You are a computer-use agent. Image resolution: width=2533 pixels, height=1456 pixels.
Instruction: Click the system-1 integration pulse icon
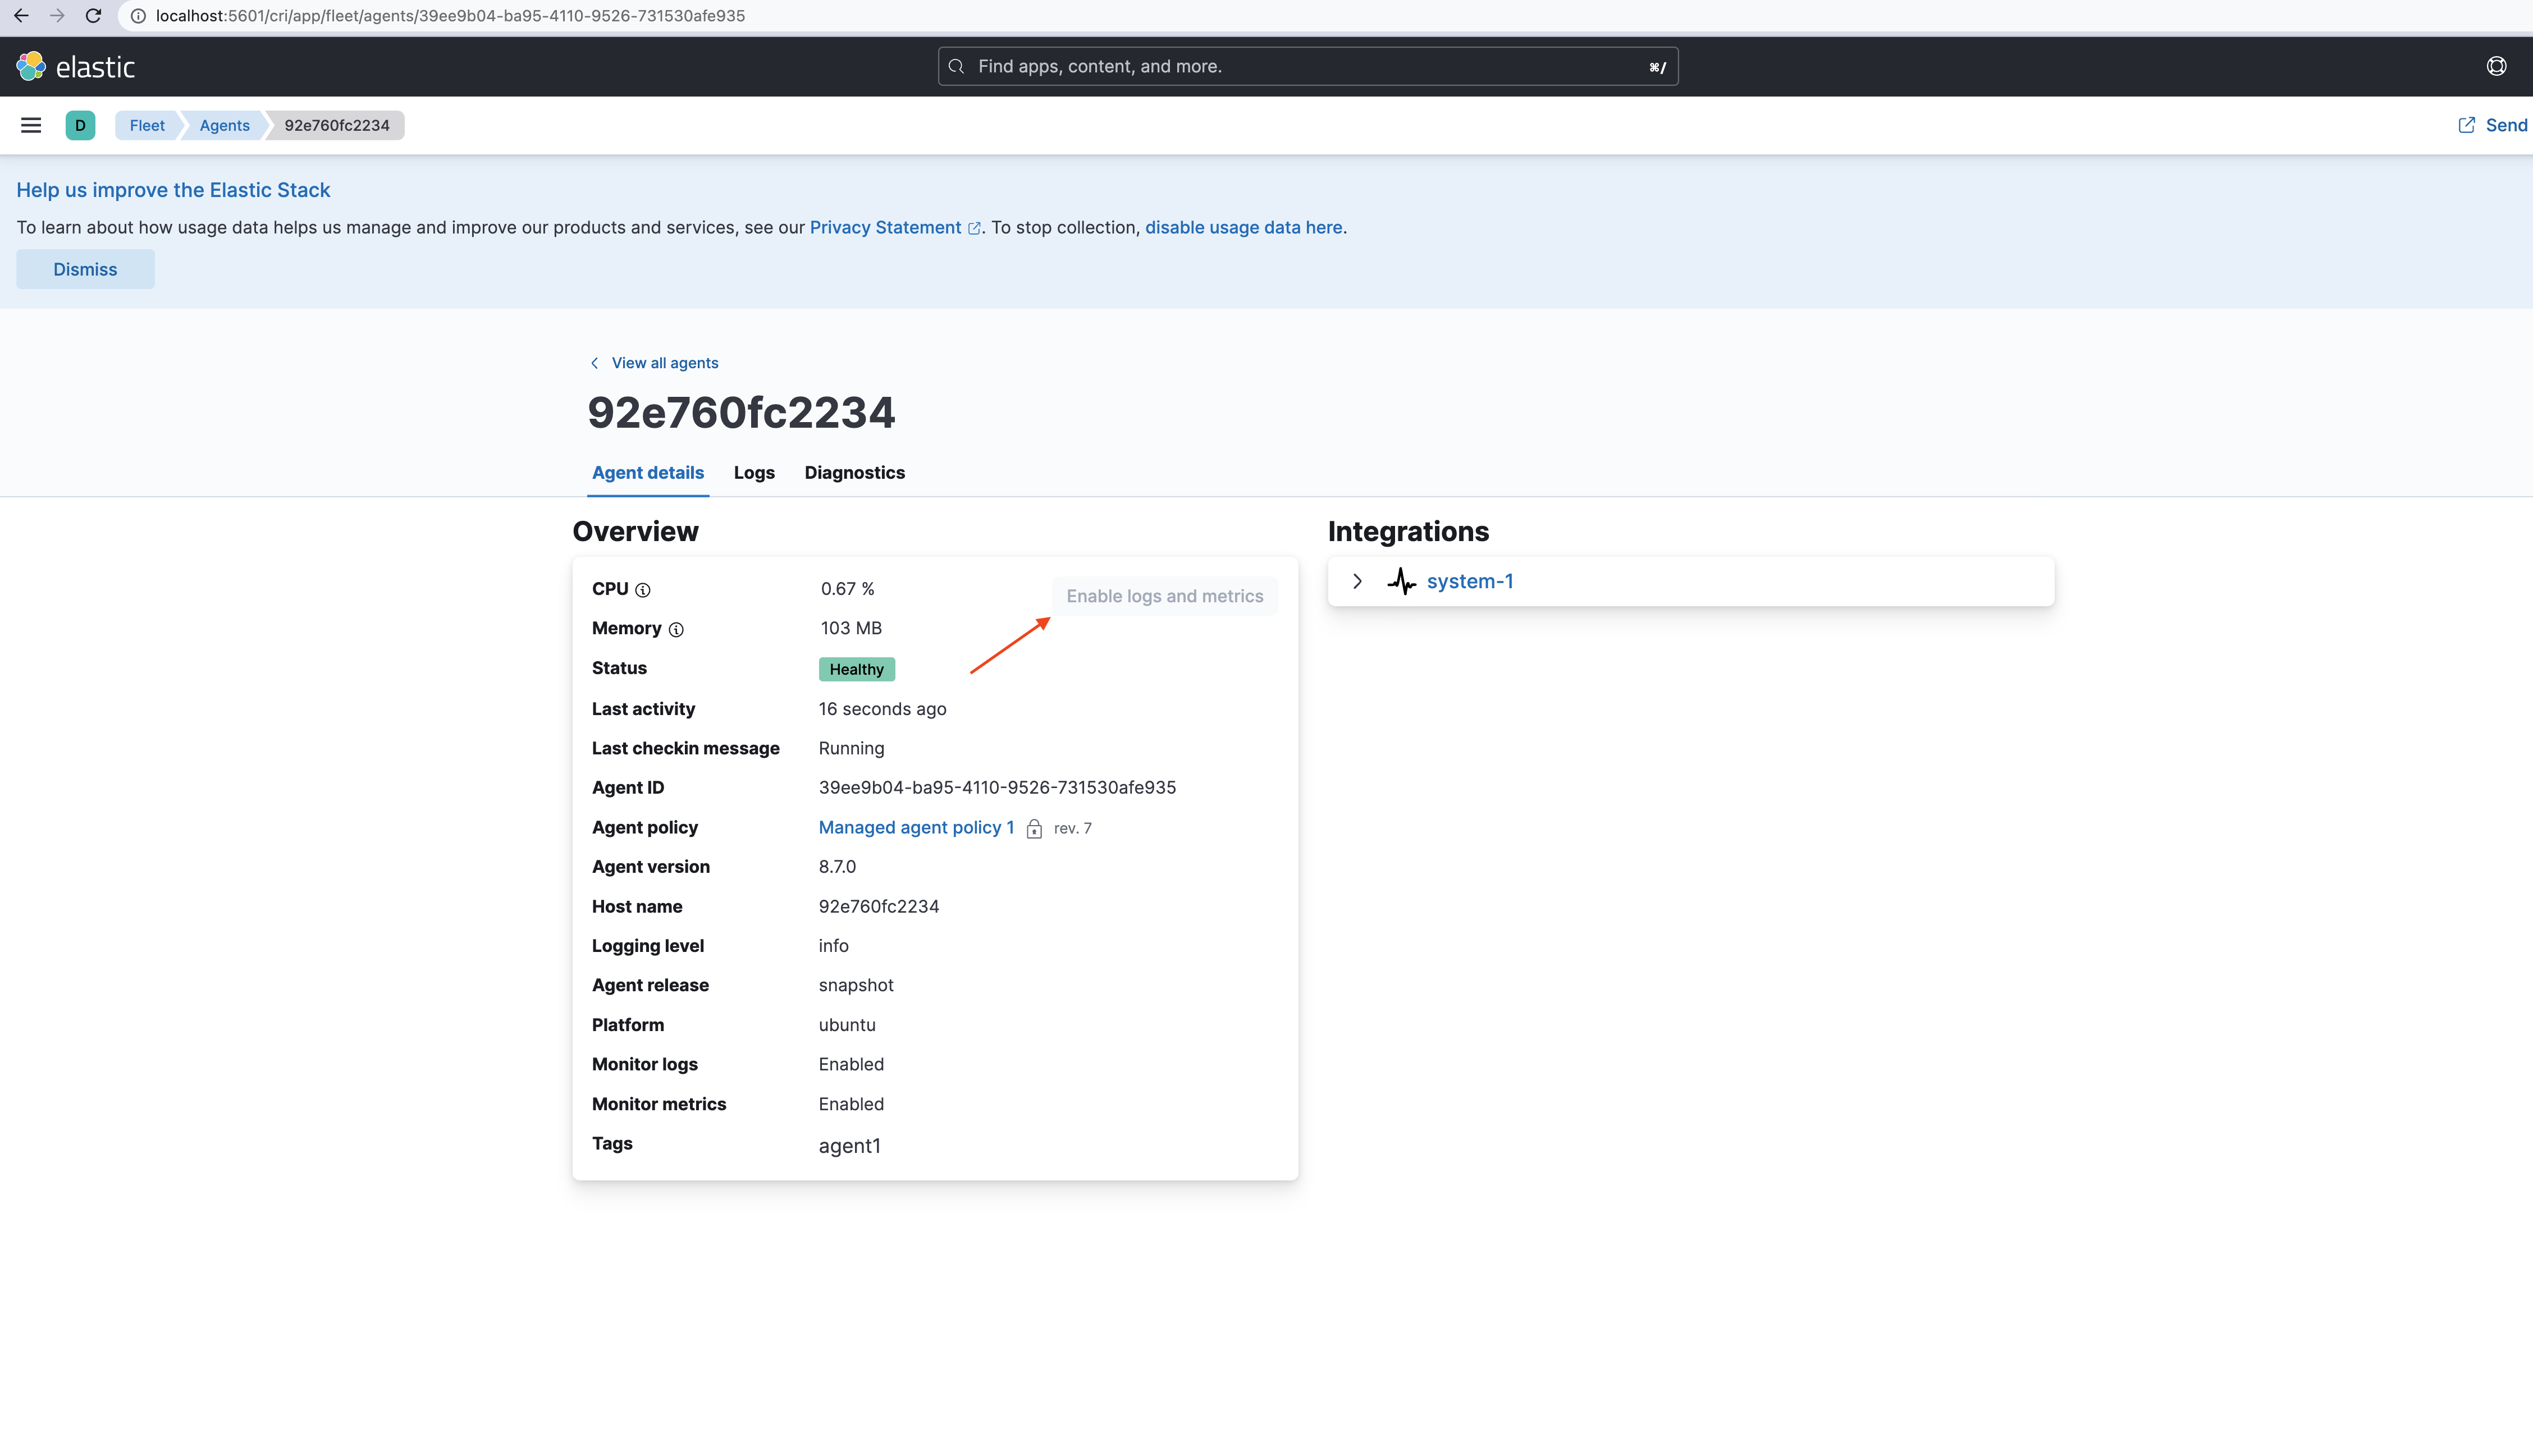point(1401,581)
